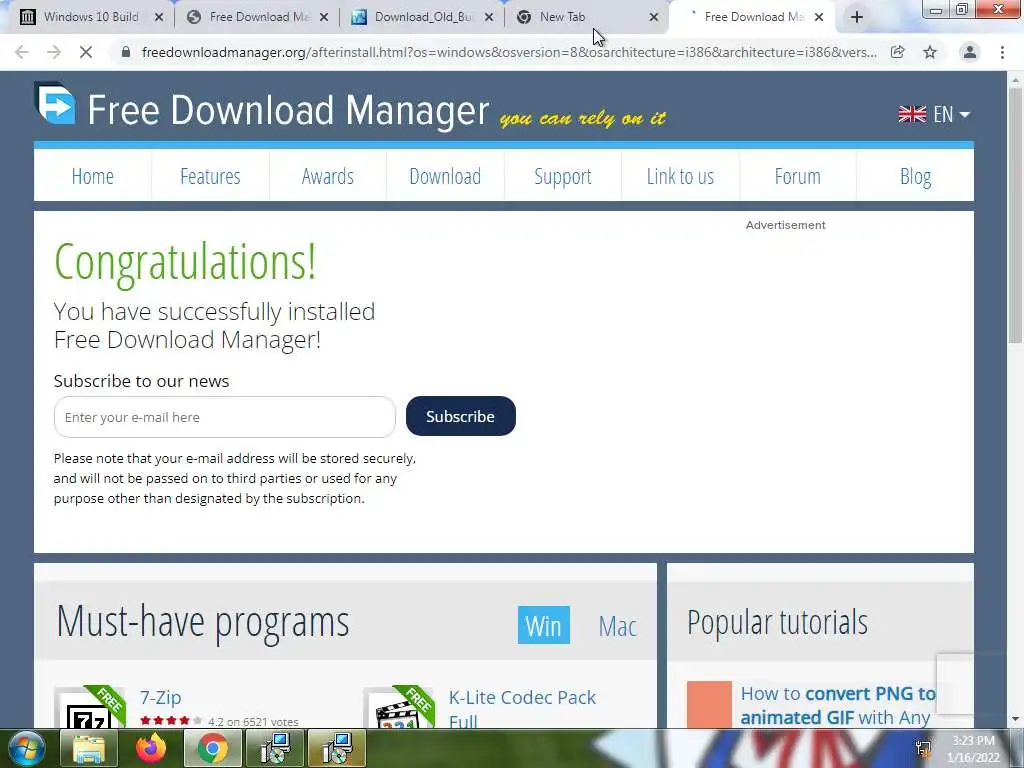Open the Blog menu item
The height and width of the screenshot is (768, 1024).
pos(916,176)
